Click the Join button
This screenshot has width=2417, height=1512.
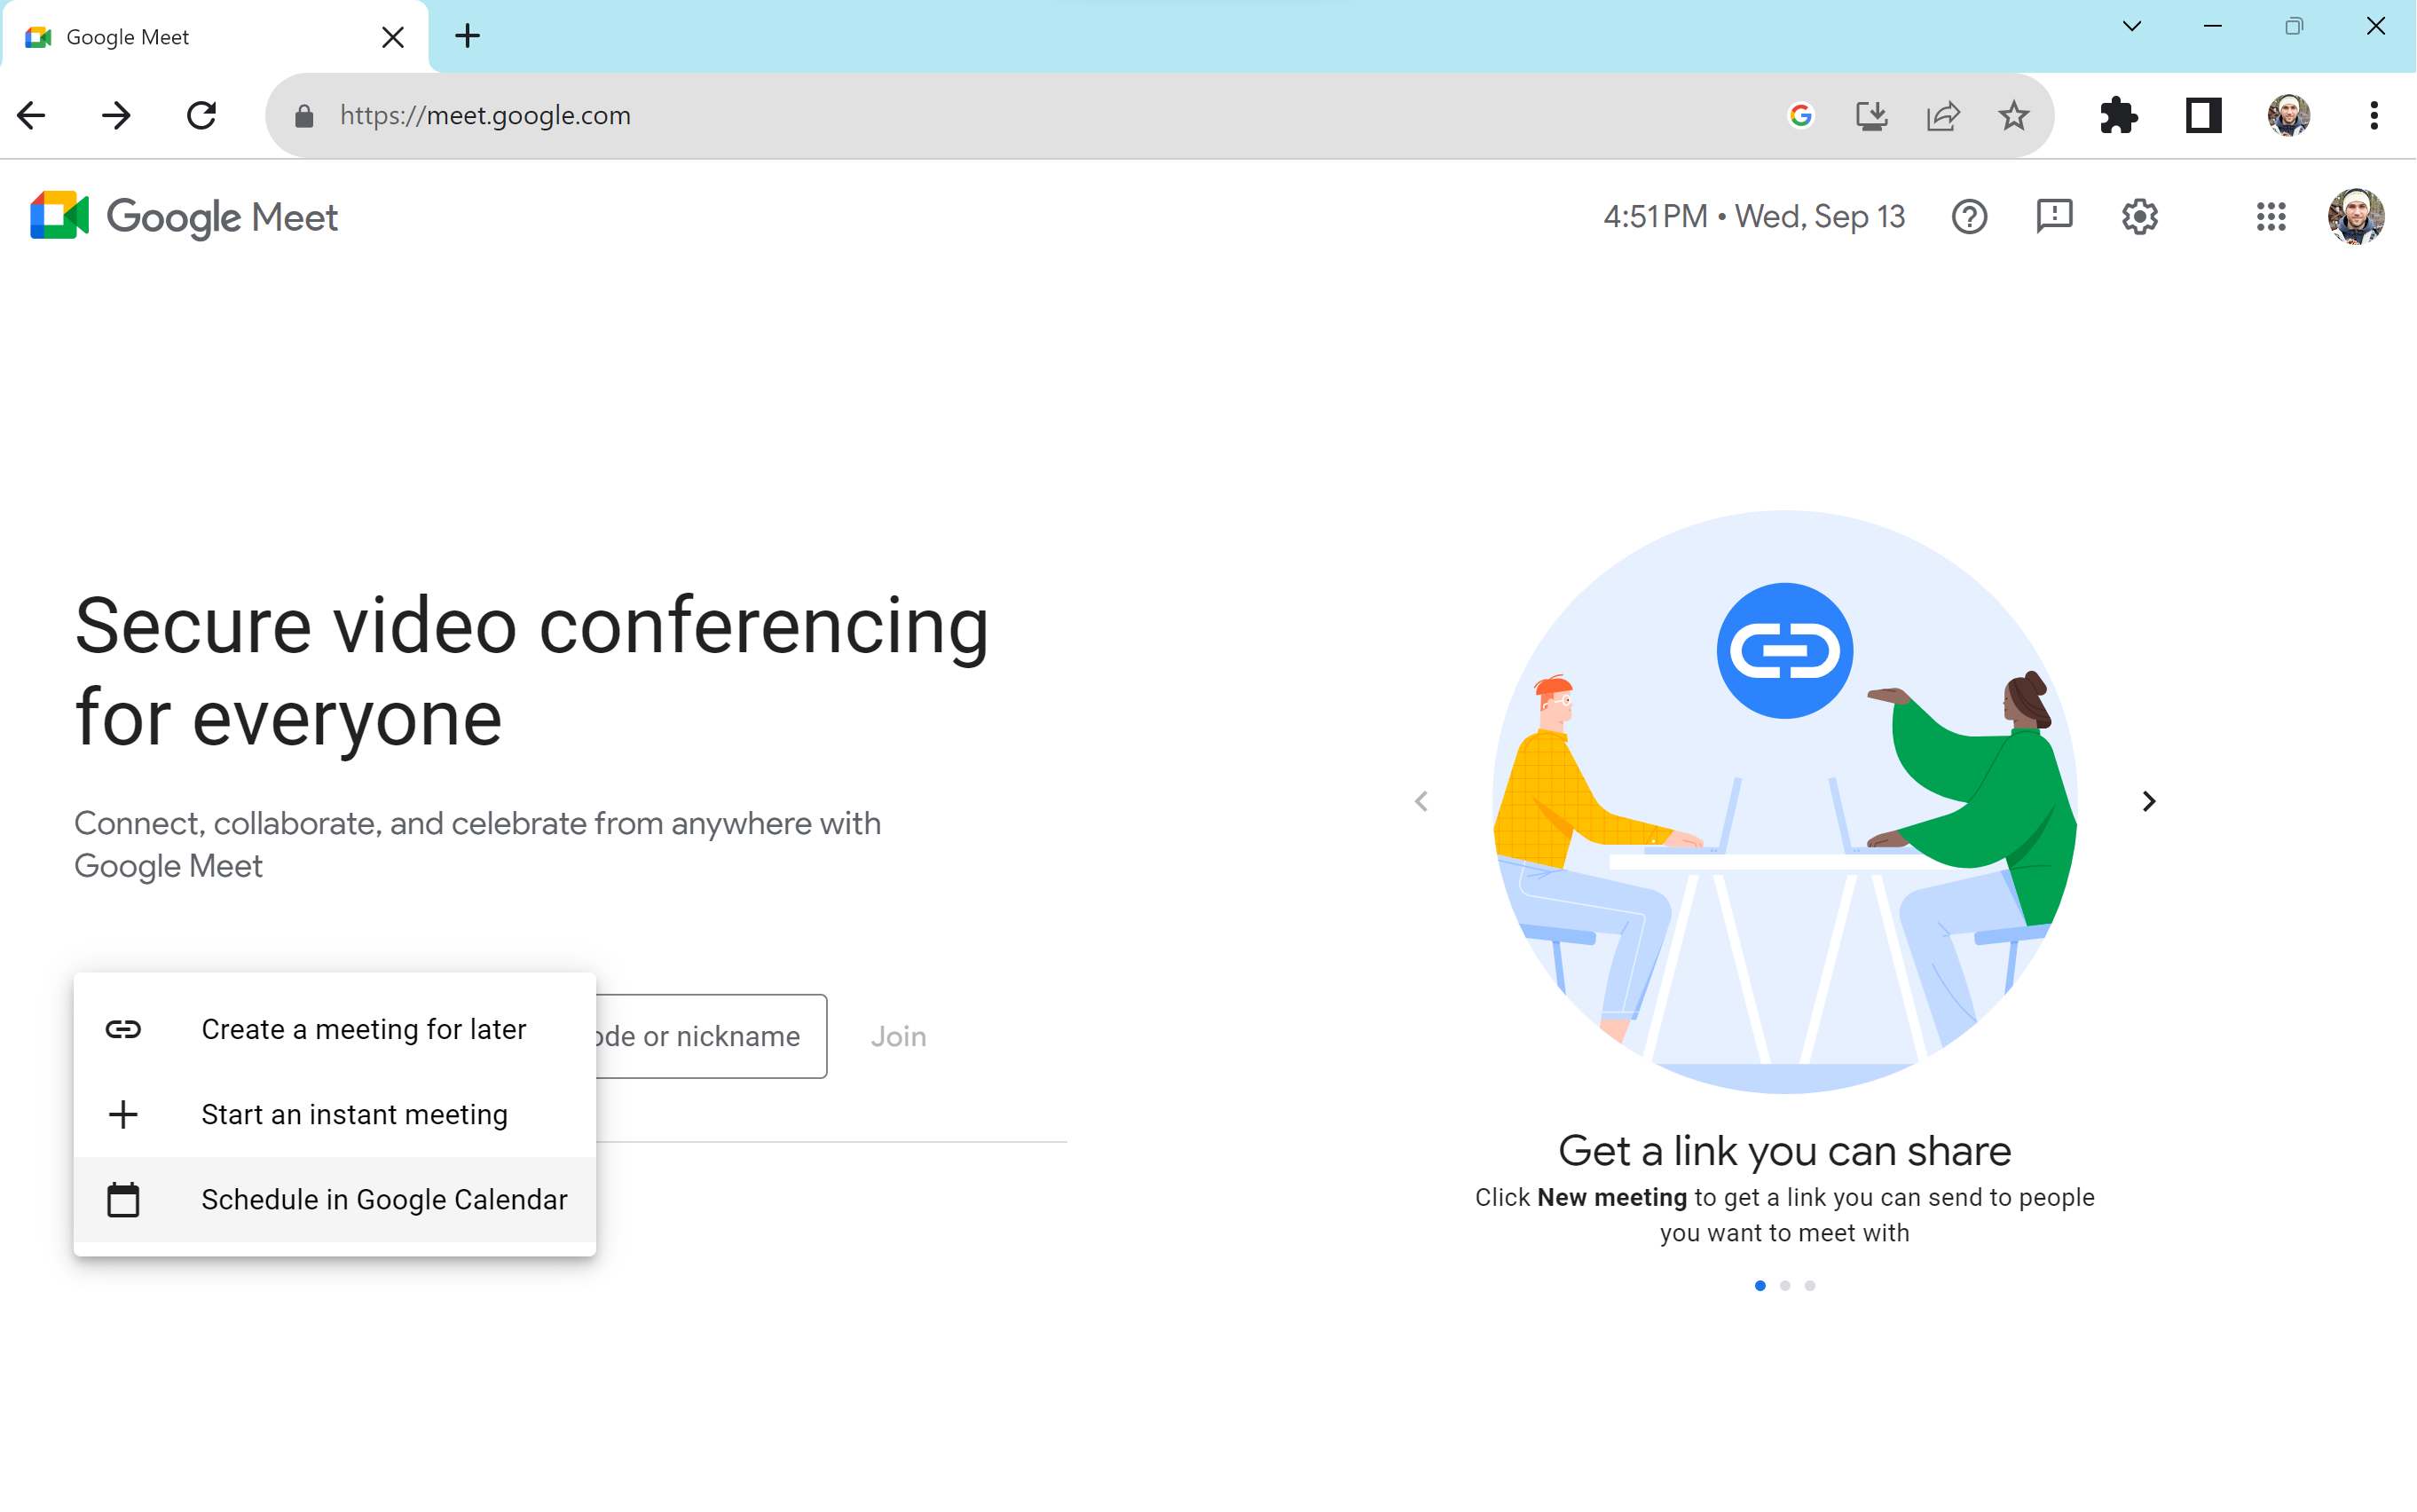click(898, 1036)
